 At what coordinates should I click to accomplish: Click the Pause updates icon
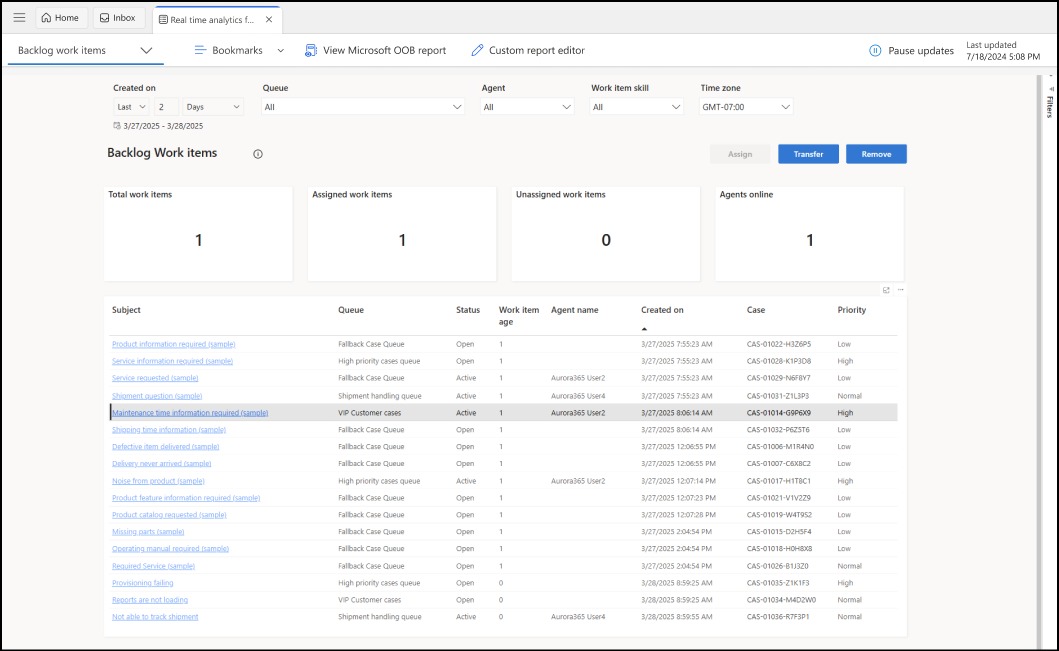pyautogui.click(x=874, y=49)
